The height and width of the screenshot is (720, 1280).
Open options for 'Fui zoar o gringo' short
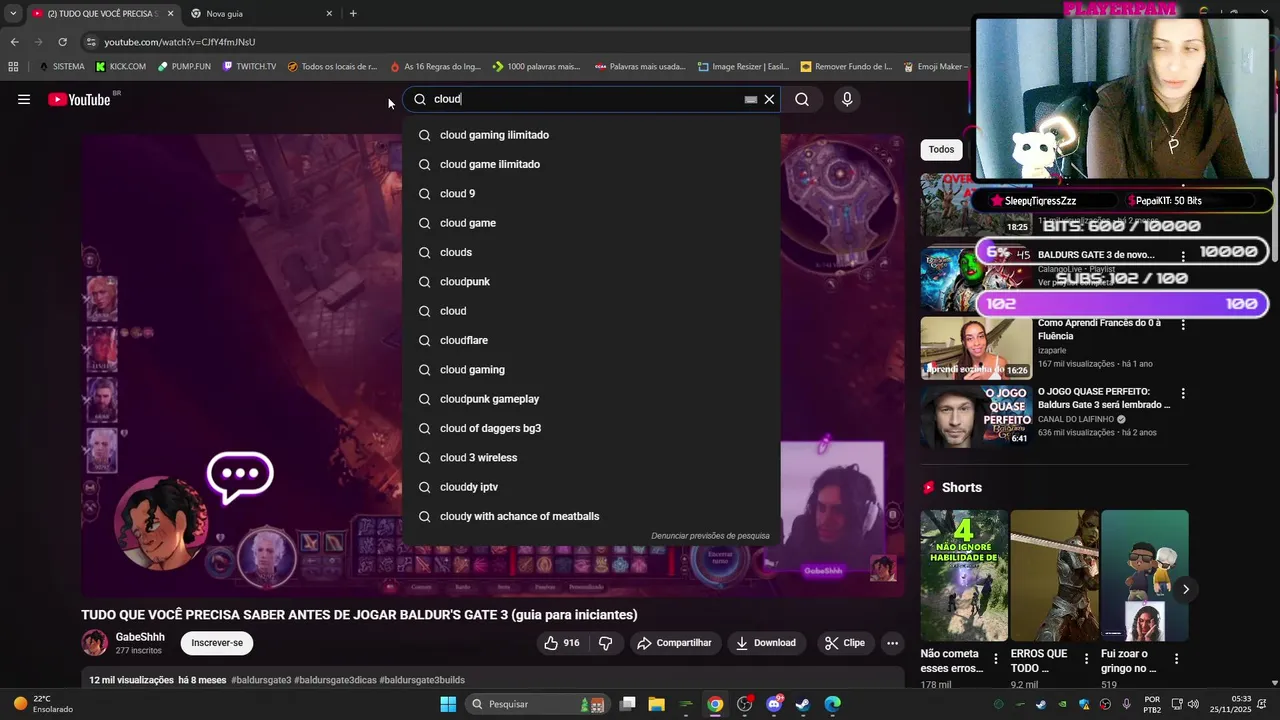pyautogui.click(x=1176, y=659)
